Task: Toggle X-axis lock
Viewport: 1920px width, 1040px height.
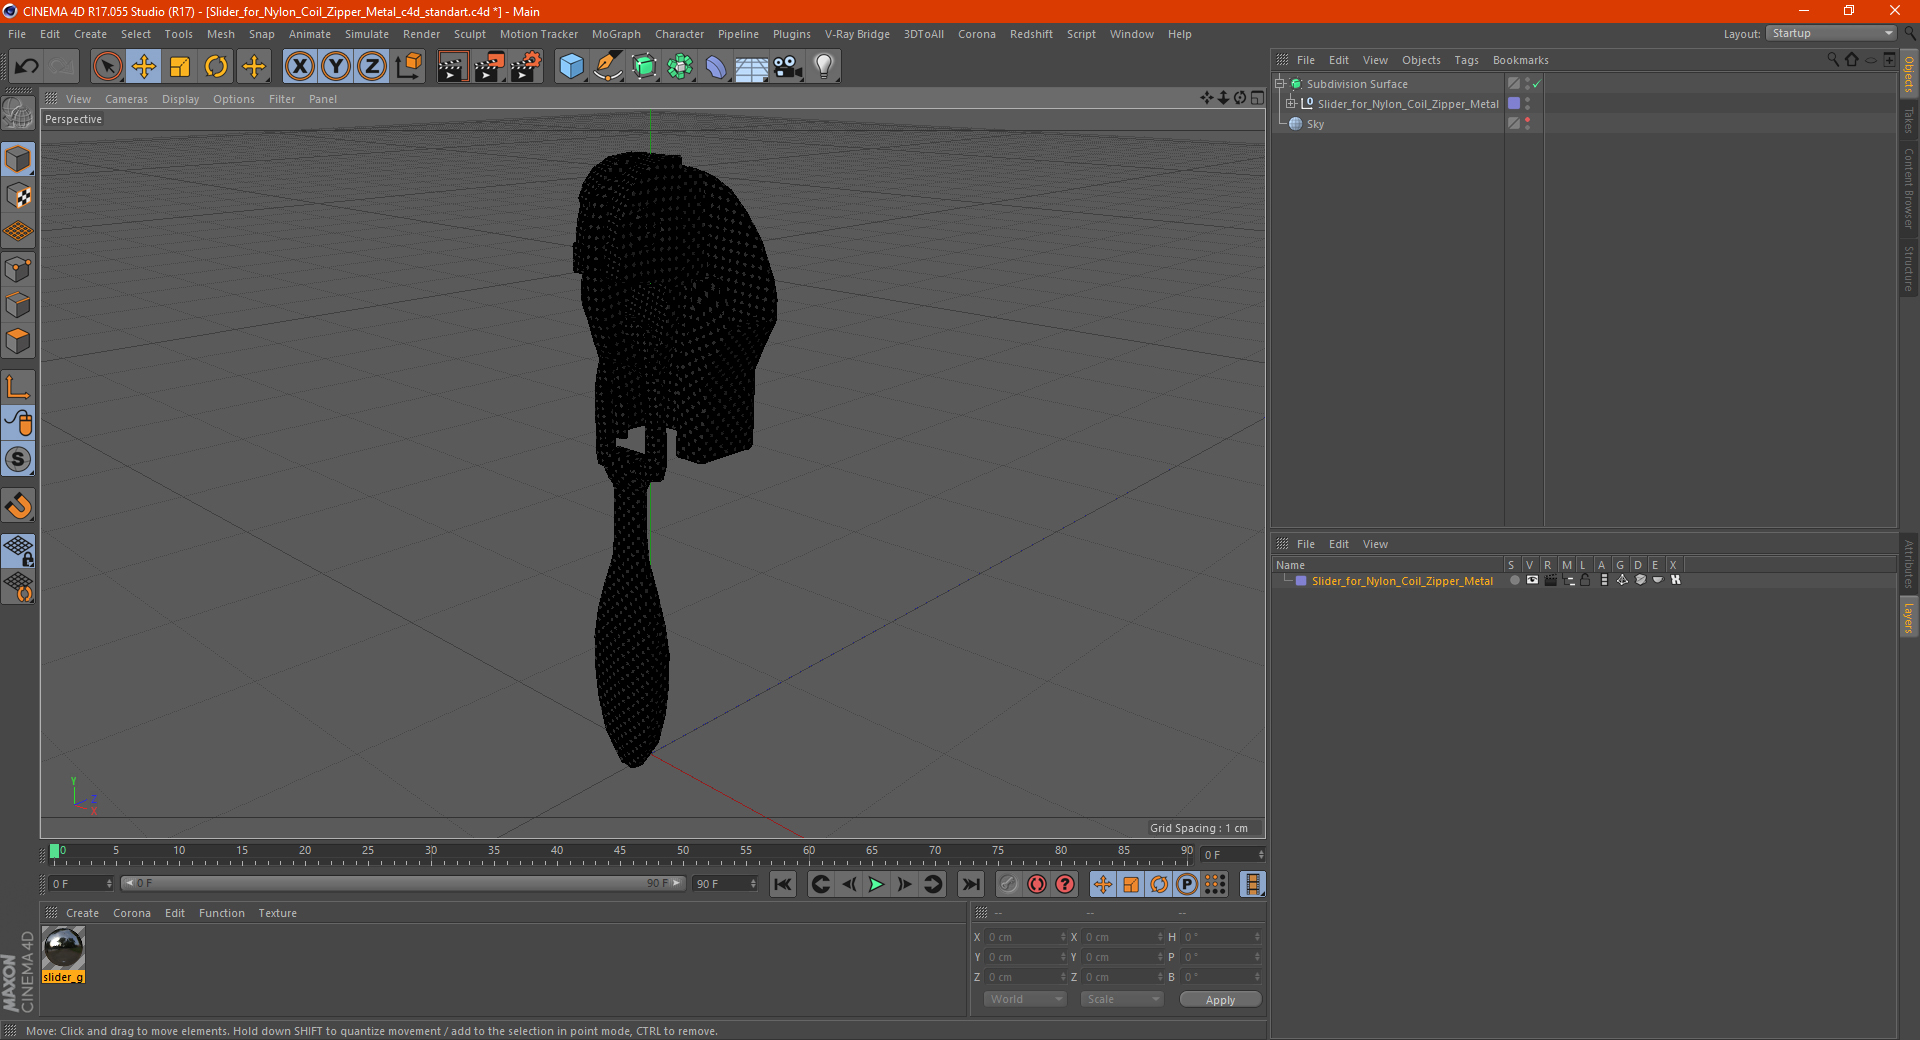Action: [x=299, y=67]
